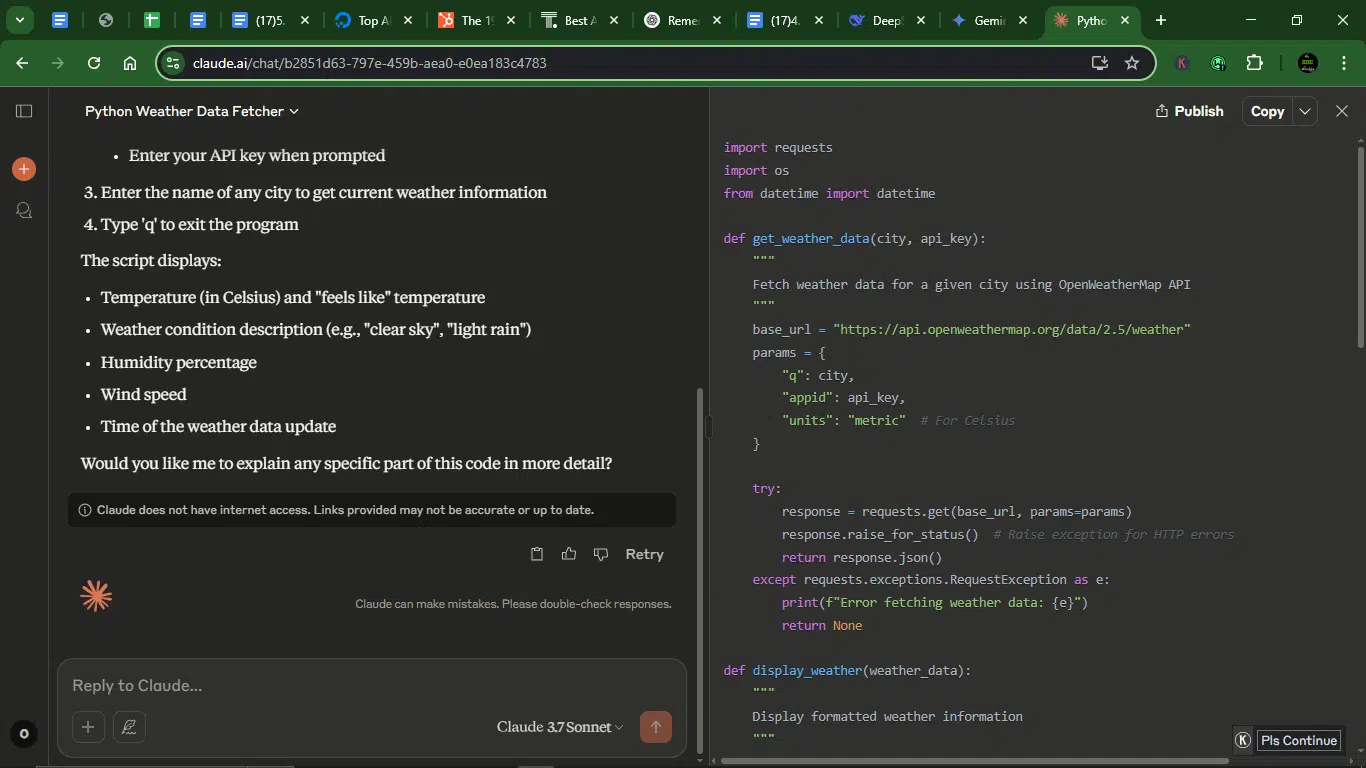Click 'Humidity percentage' bullet text
The width and height of the screenshot is (1366, 768).
(179, 362)
